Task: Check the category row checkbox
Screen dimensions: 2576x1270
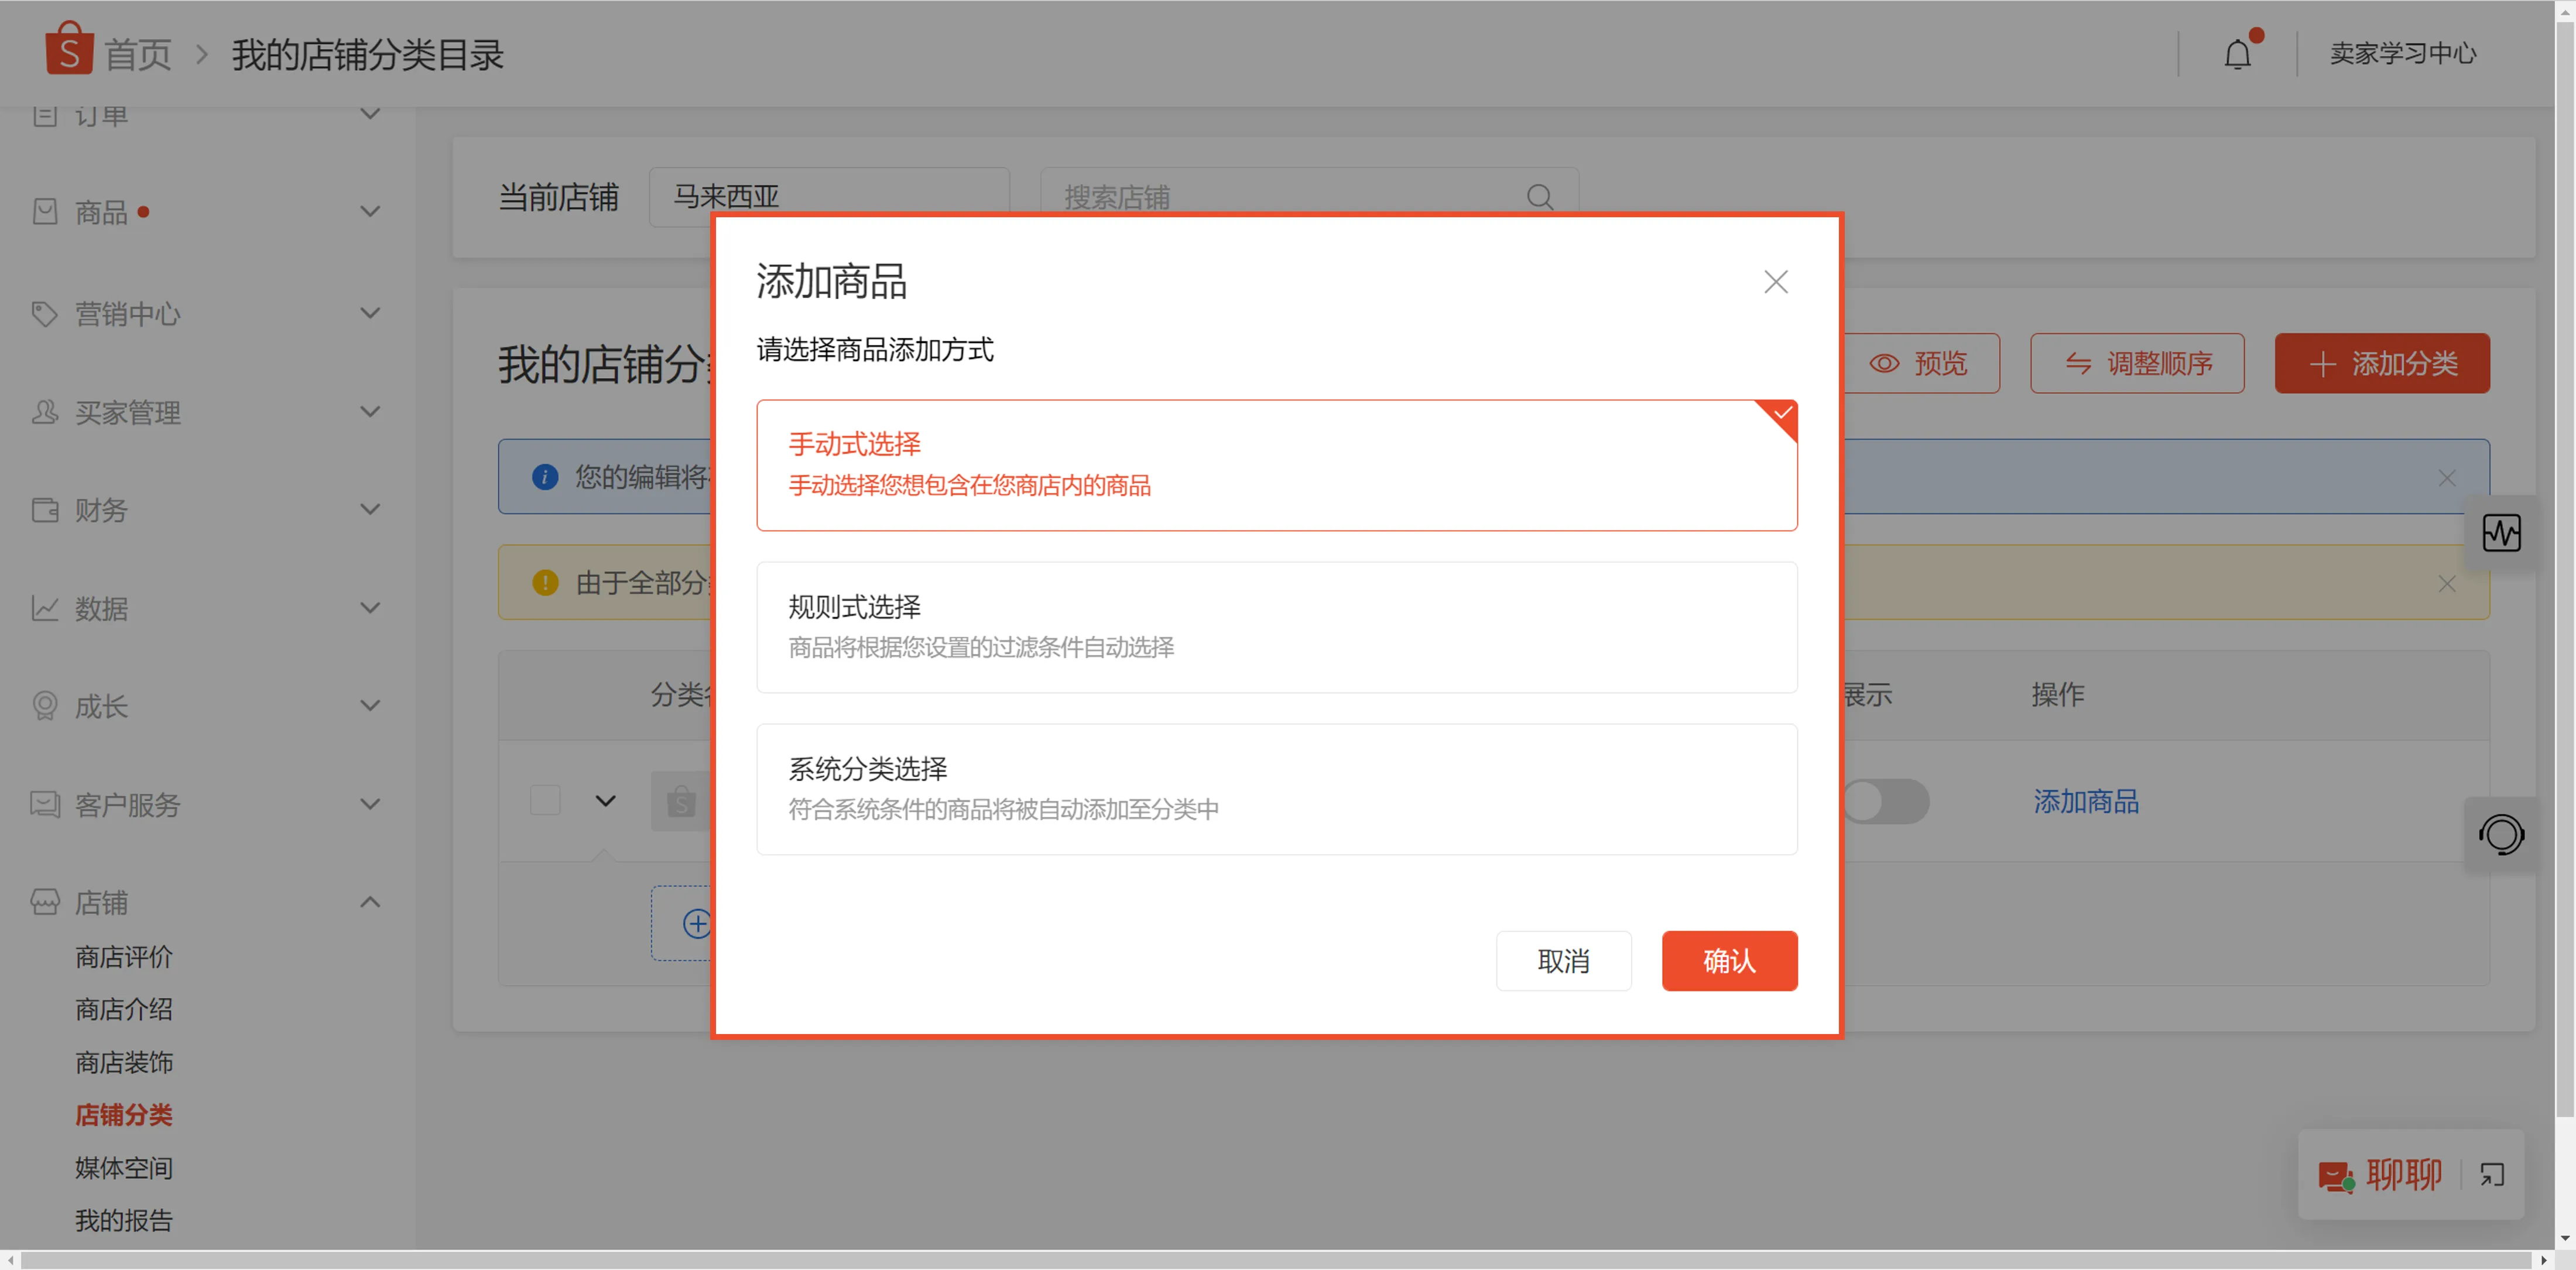Action: (x=545, y=800)
